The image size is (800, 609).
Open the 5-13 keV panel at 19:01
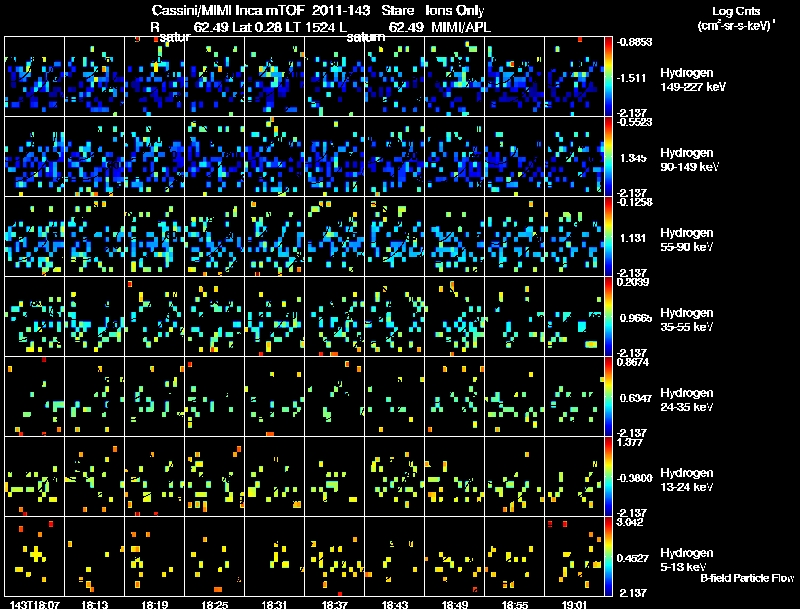[574, 556]
